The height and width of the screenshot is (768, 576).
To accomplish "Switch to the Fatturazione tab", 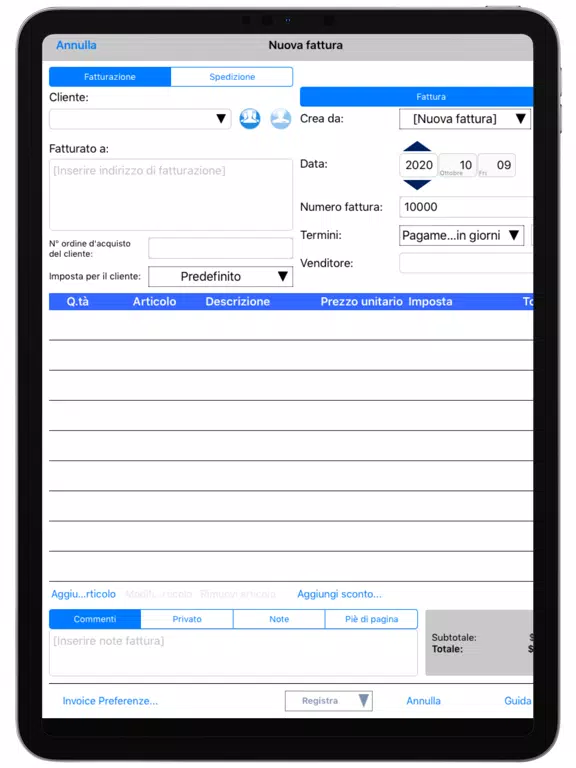I will coord(110,77).
